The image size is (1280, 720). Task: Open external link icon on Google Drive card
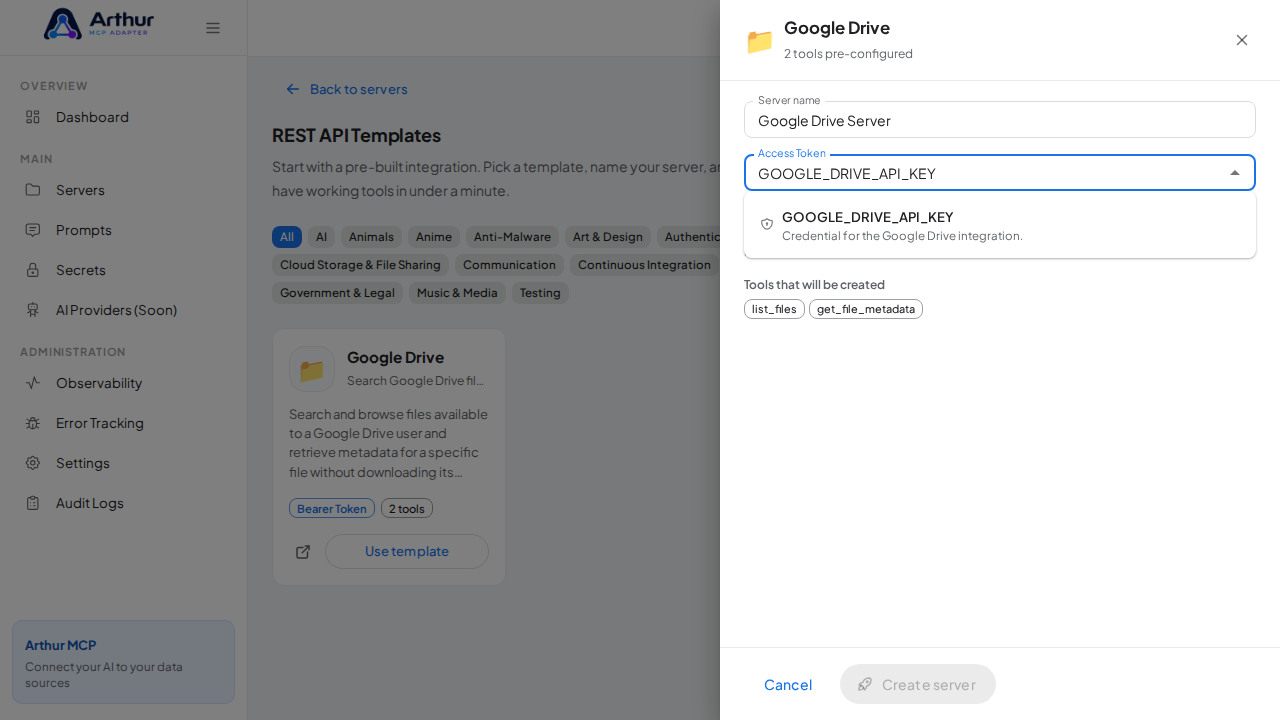tap(303, 552)
